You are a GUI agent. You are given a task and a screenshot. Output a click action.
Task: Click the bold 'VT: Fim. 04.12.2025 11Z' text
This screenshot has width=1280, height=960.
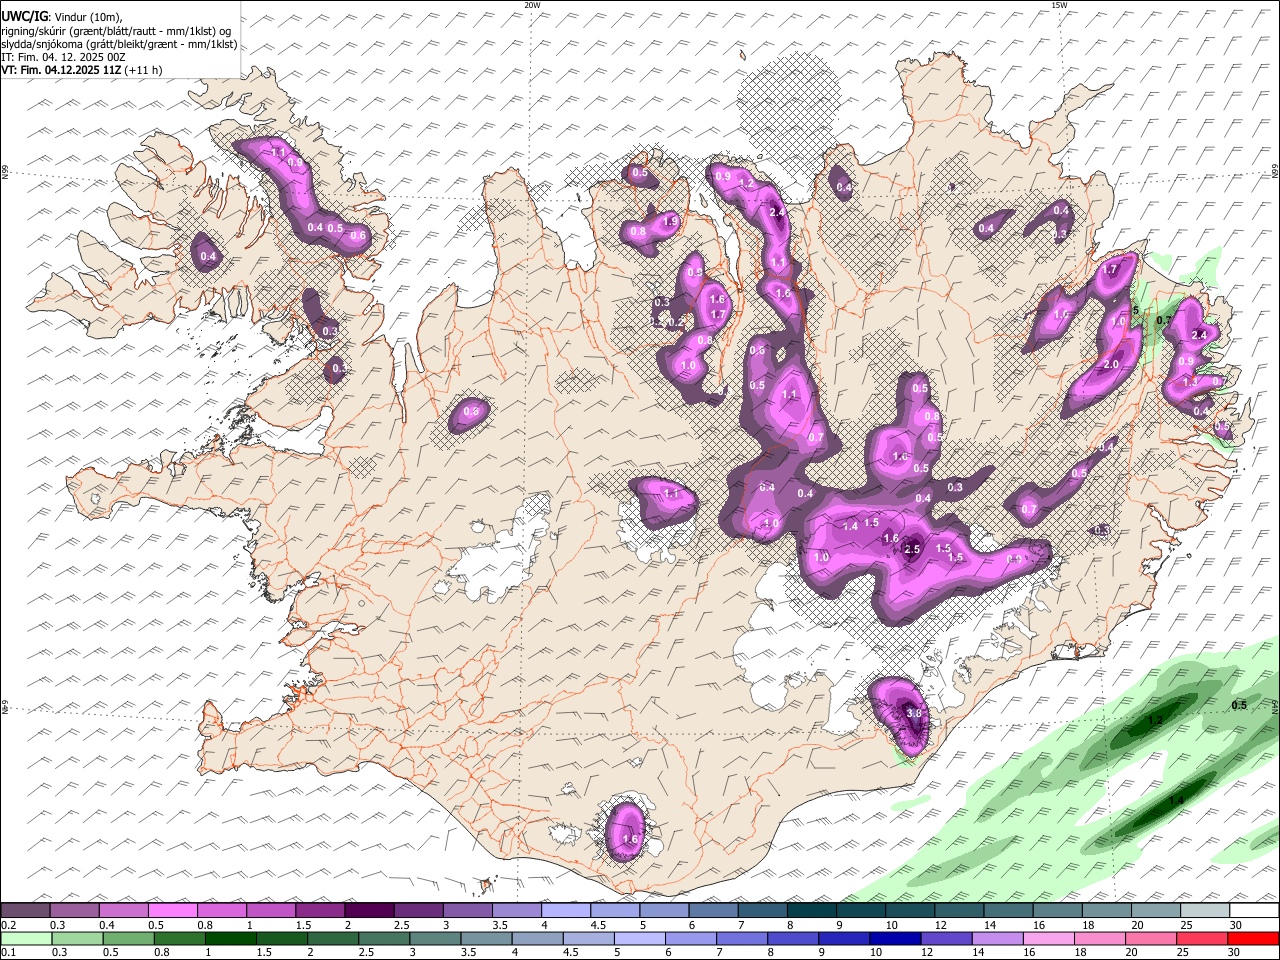[x=62, y=70]
